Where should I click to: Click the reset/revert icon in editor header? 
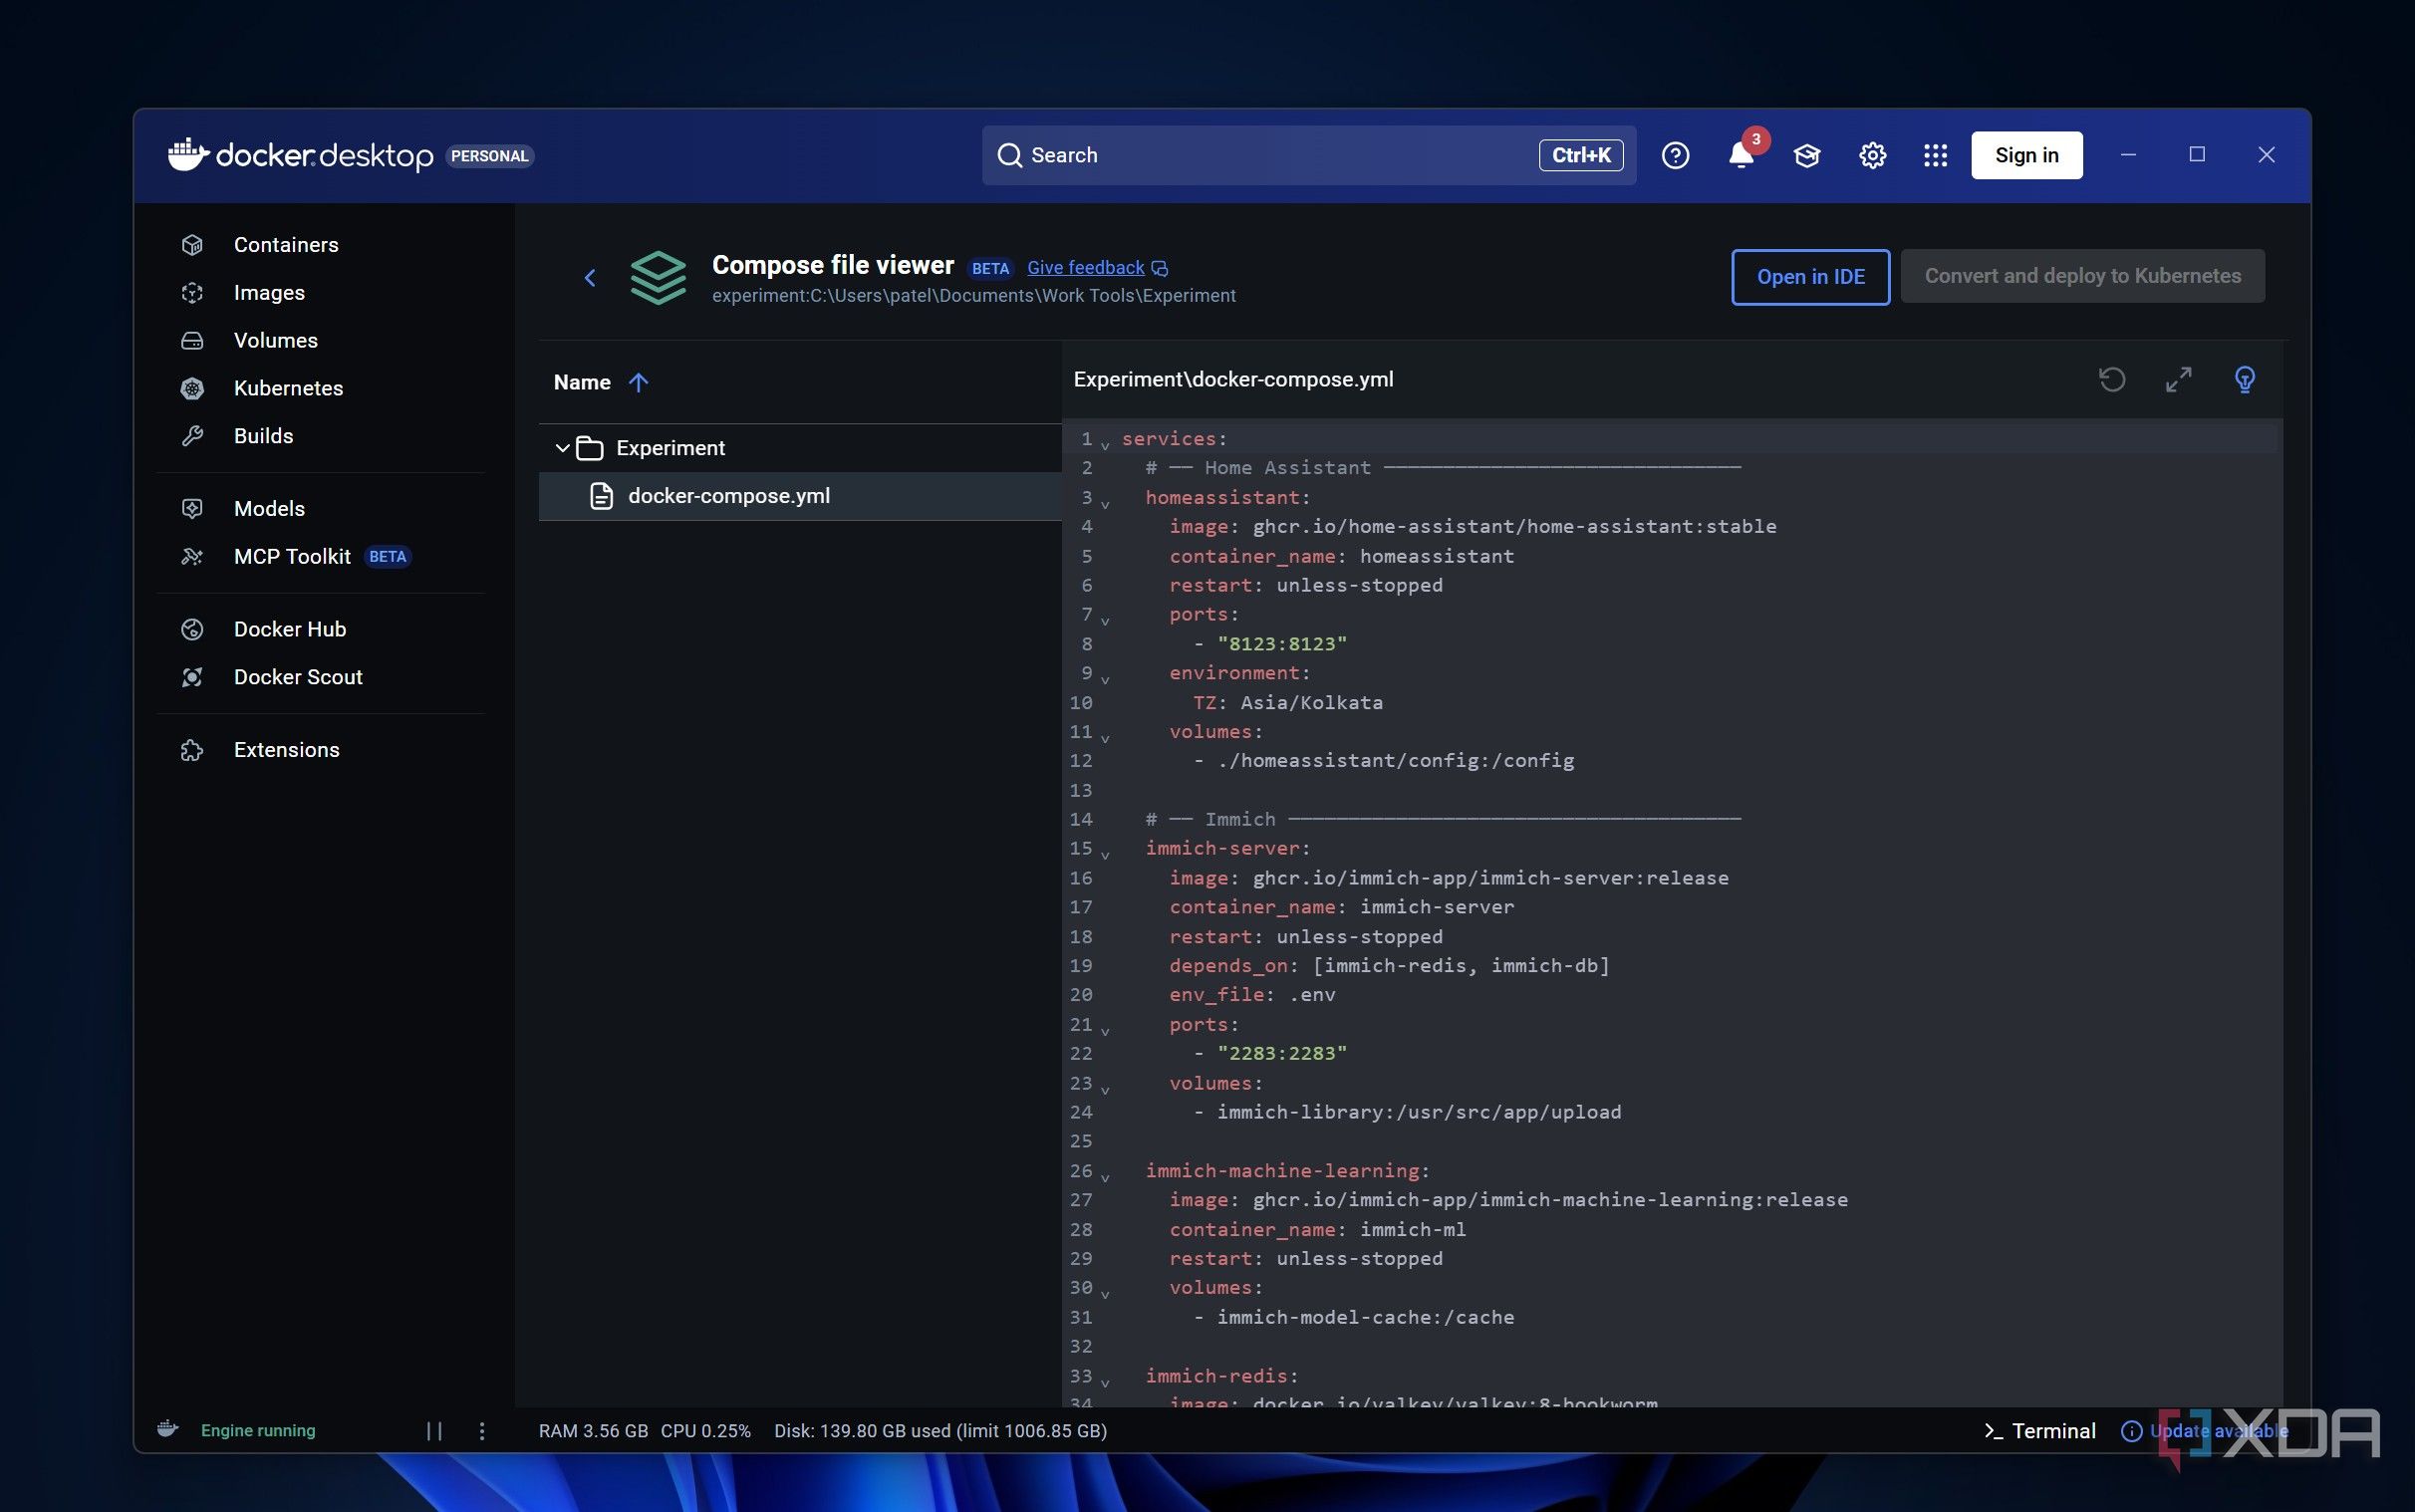click(x=2112, y=380)
